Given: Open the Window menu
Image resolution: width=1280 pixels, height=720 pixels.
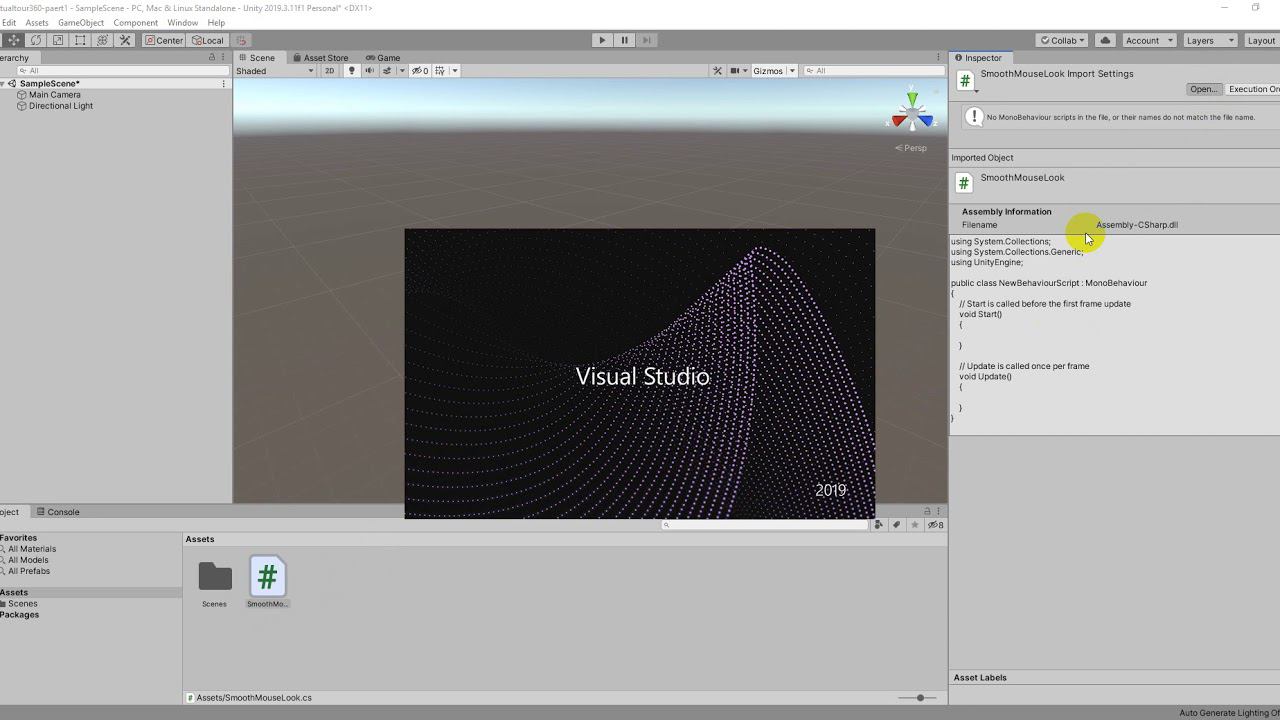Looking at the screenshot, I should coord(183,22).
